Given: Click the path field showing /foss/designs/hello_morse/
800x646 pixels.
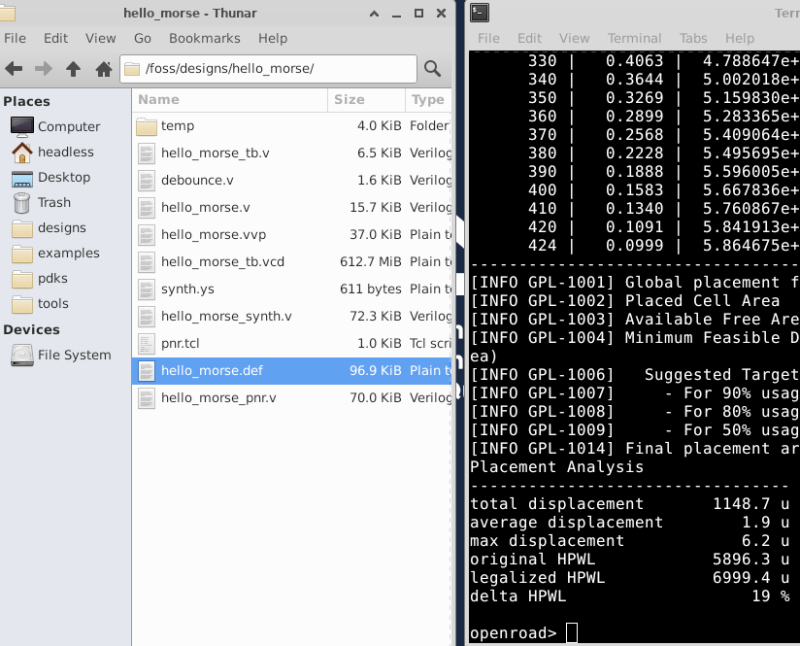Looking at the screenshot, I should pos(270,69).
